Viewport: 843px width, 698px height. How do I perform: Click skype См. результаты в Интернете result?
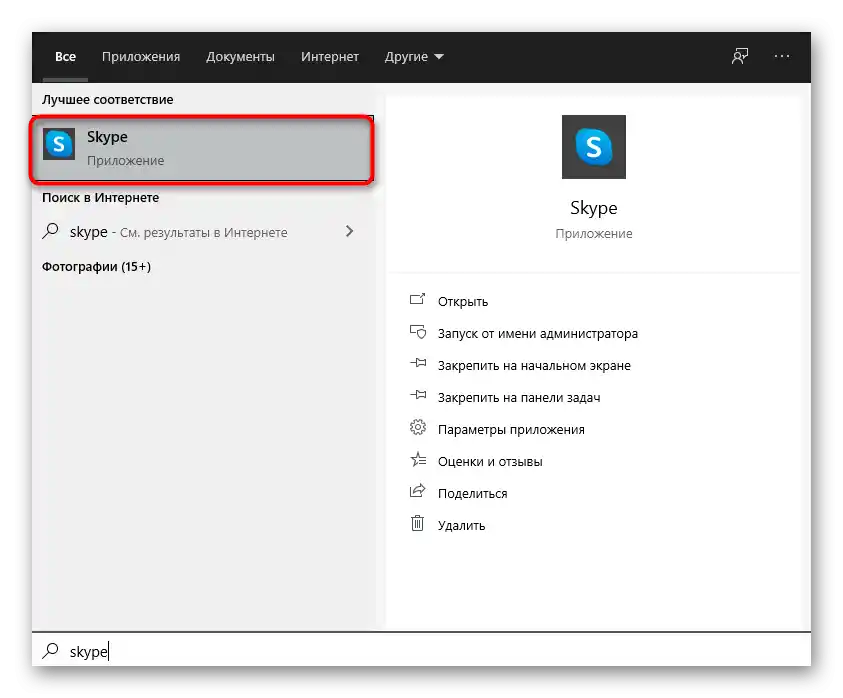point(201,232)
